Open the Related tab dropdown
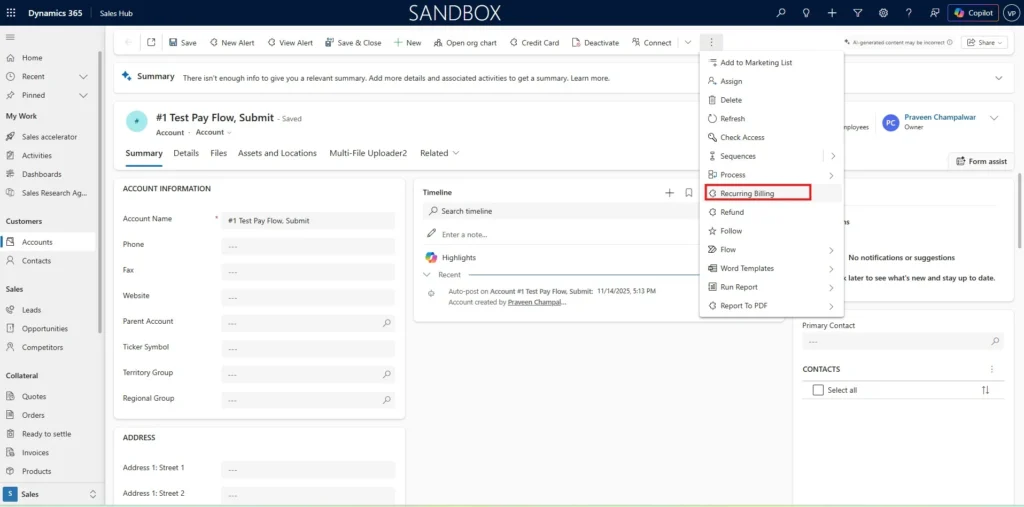 [440, 153]
